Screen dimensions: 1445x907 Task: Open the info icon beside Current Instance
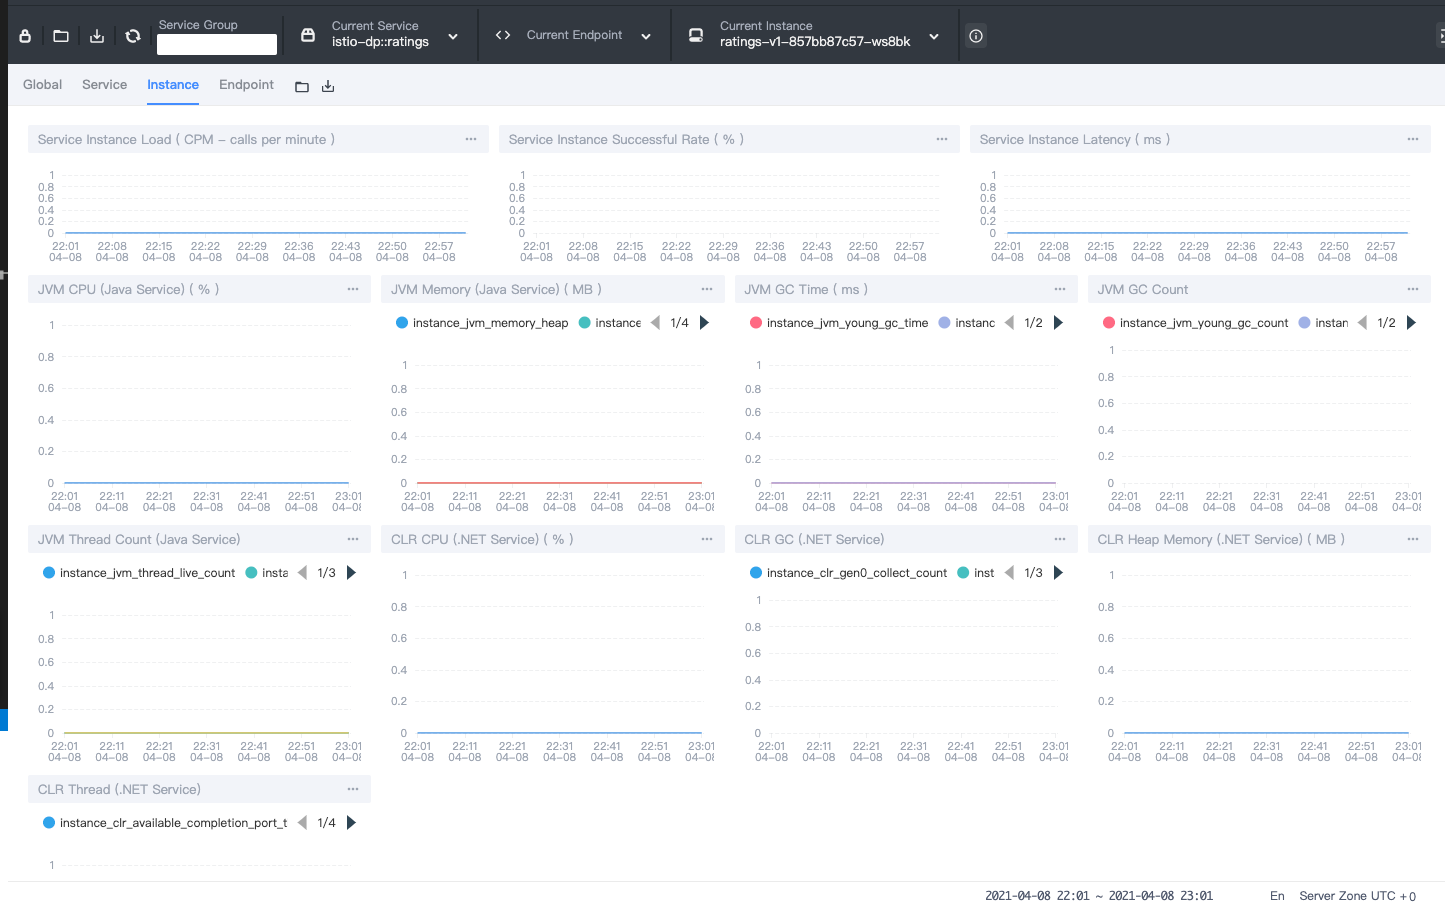(976, 36)
